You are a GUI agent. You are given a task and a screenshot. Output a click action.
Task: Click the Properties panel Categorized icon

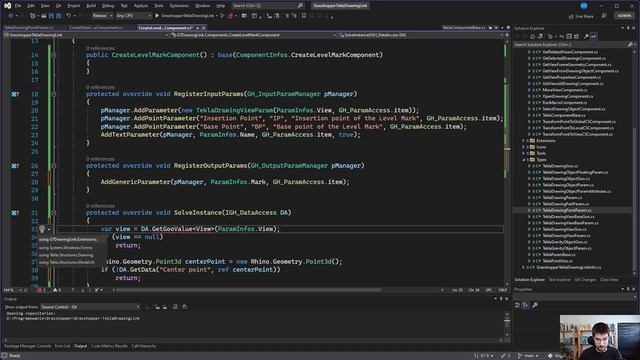[x=518, y=305]
